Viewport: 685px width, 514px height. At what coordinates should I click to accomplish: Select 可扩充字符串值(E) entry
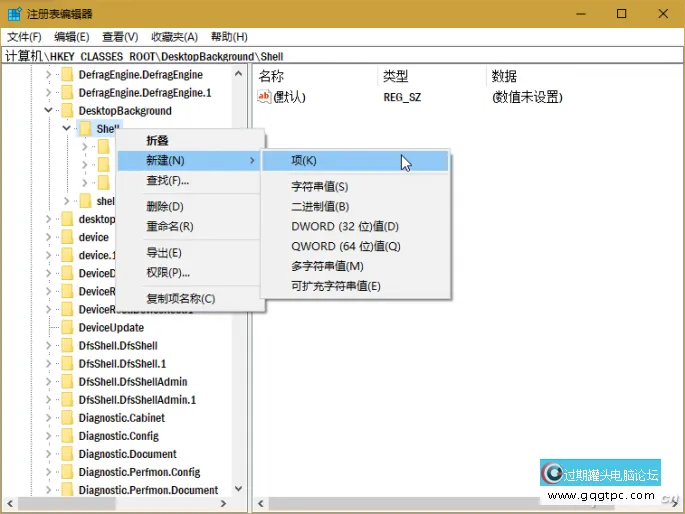(355, 286)
